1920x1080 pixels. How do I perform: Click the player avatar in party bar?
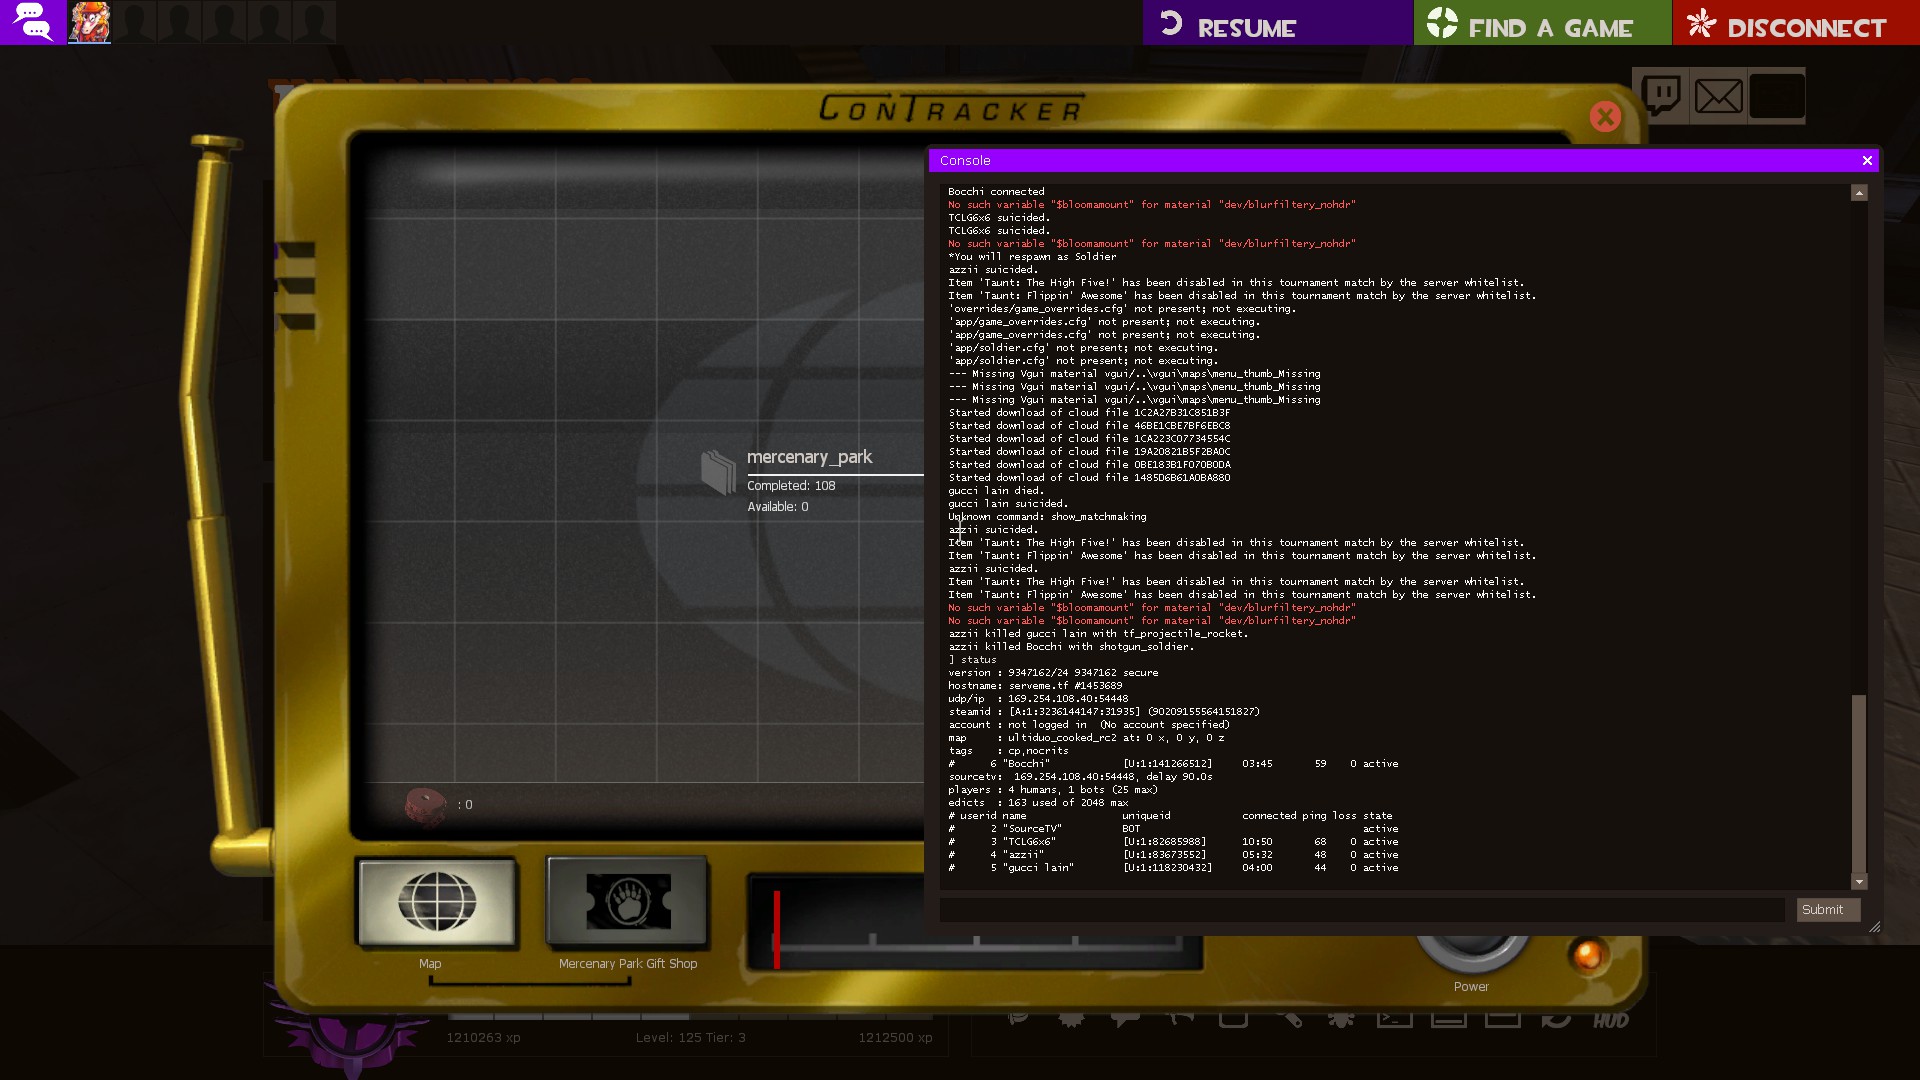coord(89,22)
